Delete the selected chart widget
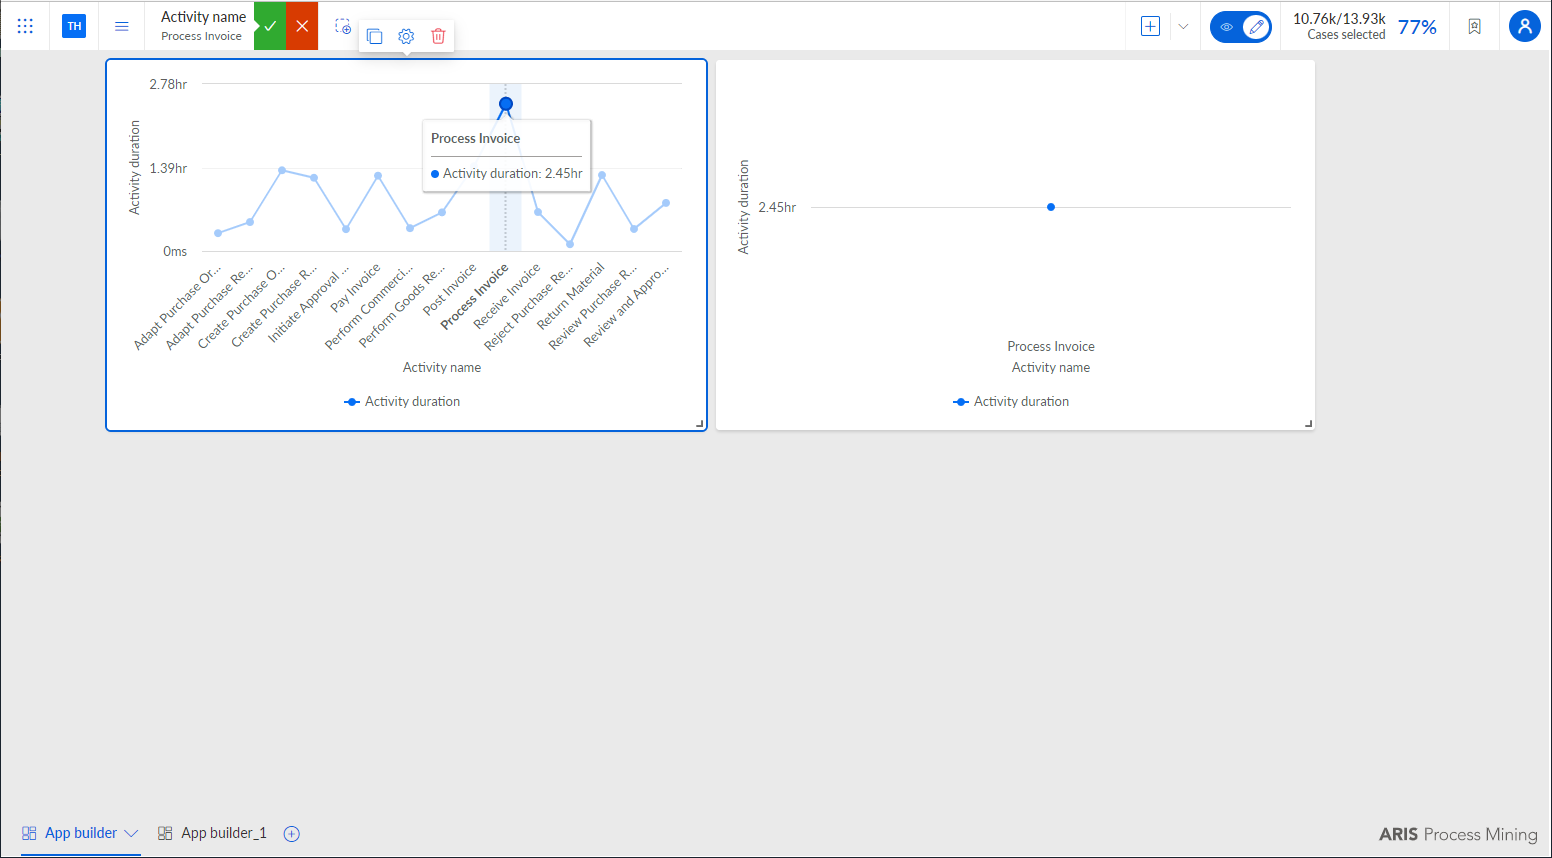This screenshot has height=858, width=1552. point(438,36)
